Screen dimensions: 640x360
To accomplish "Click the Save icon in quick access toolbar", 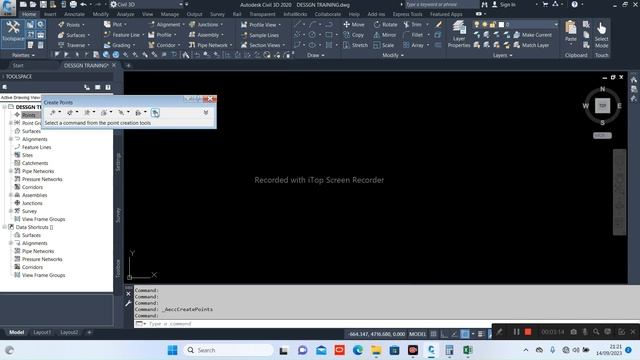I will [x=43, y=4].
